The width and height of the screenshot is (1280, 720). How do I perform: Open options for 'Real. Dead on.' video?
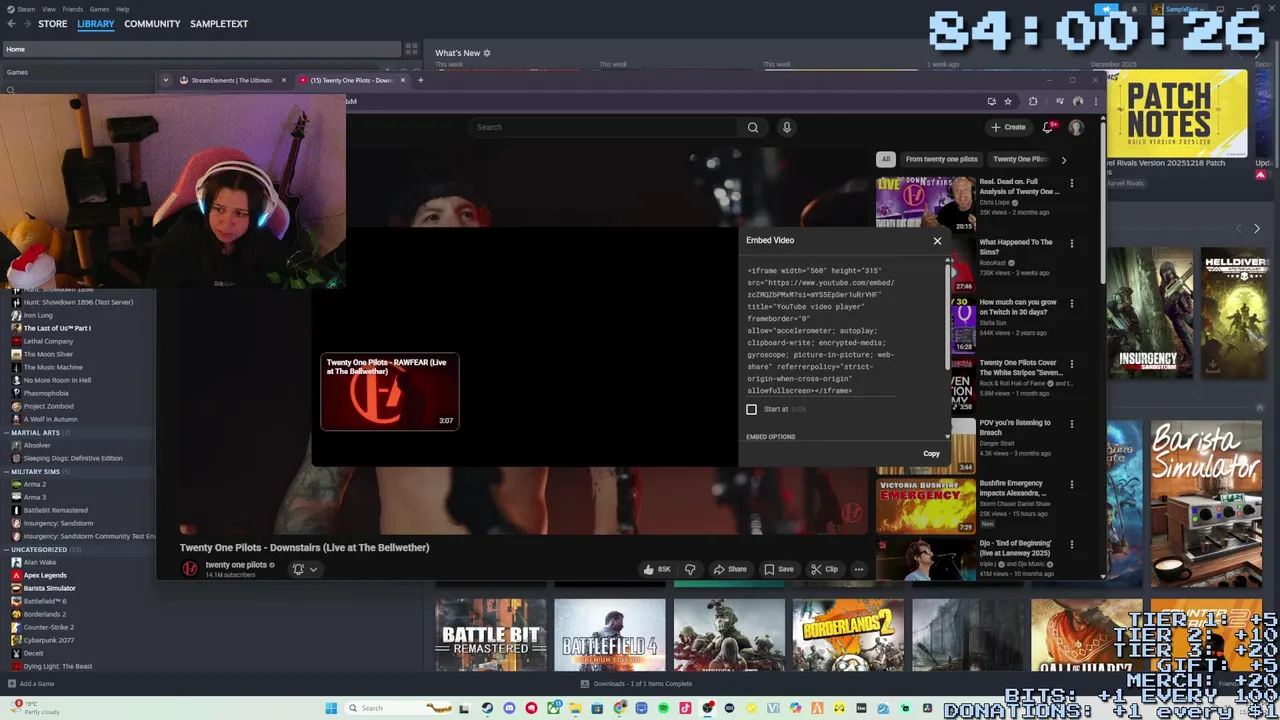point(1071,184)
